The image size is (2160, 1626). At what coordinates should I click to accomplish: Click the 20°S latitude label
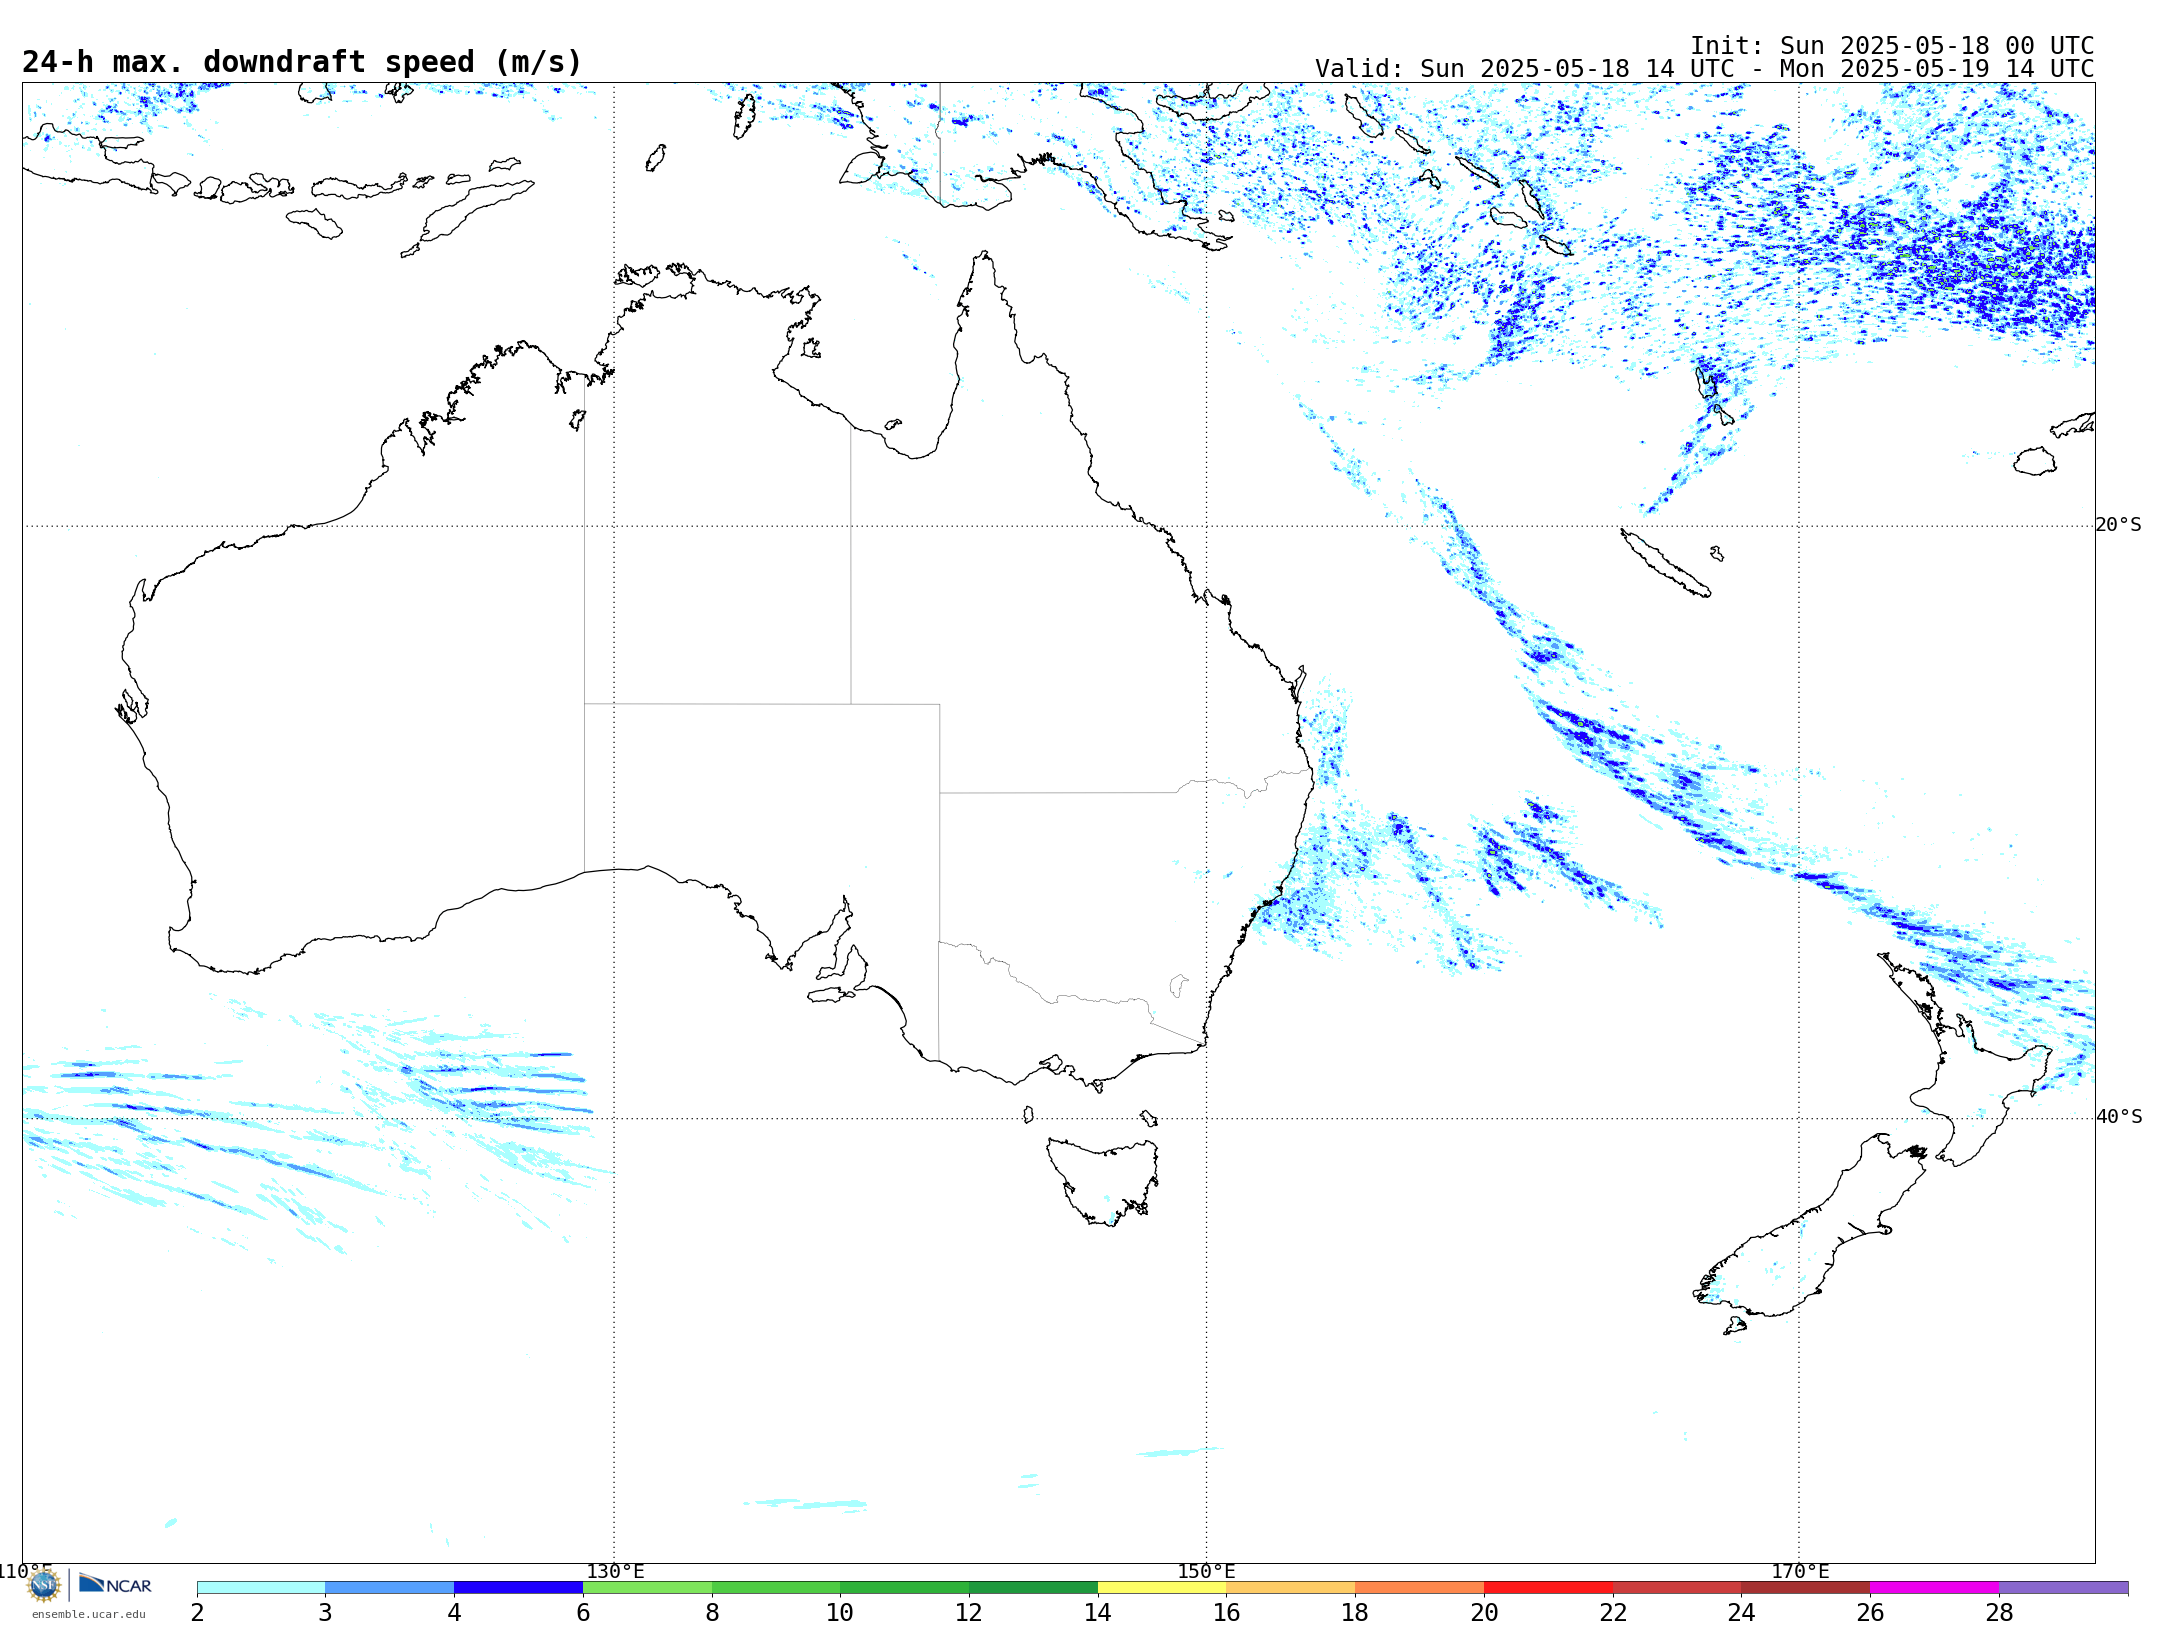pos(2118,525)
